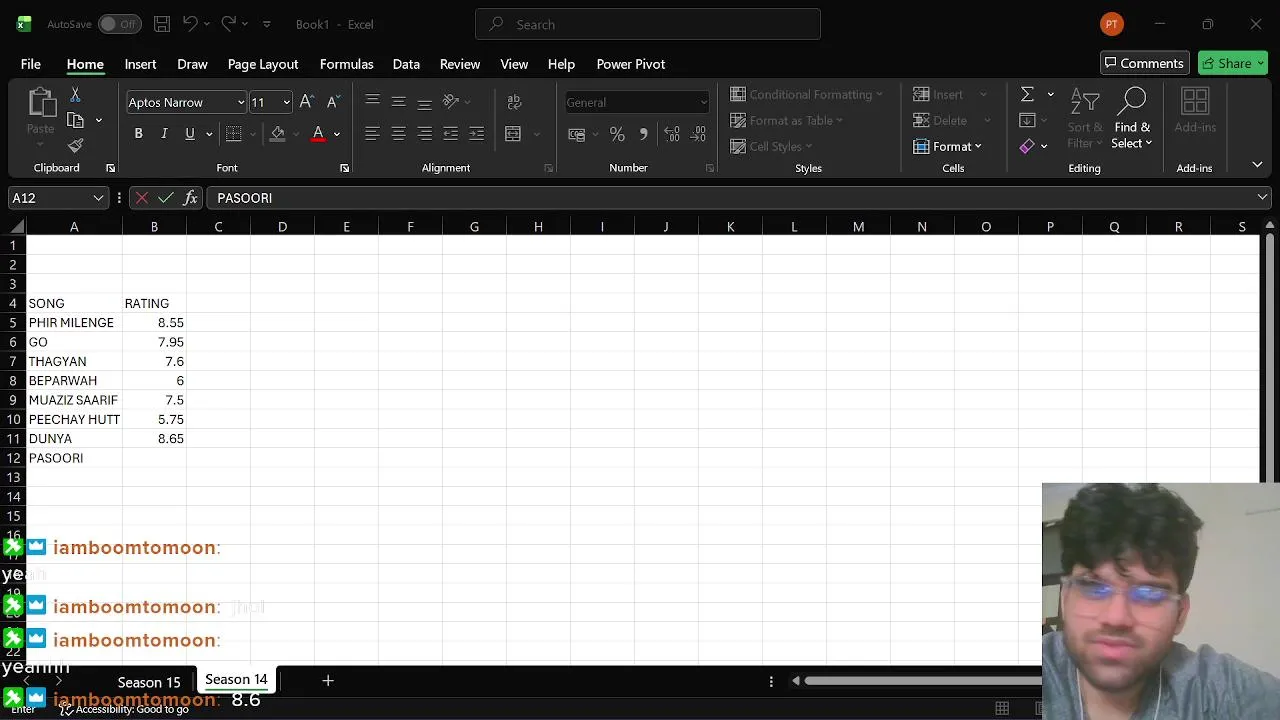This screenshot has height=720, width=1280.
Task: Switch to the Draw tab
Action: point(192,64)
